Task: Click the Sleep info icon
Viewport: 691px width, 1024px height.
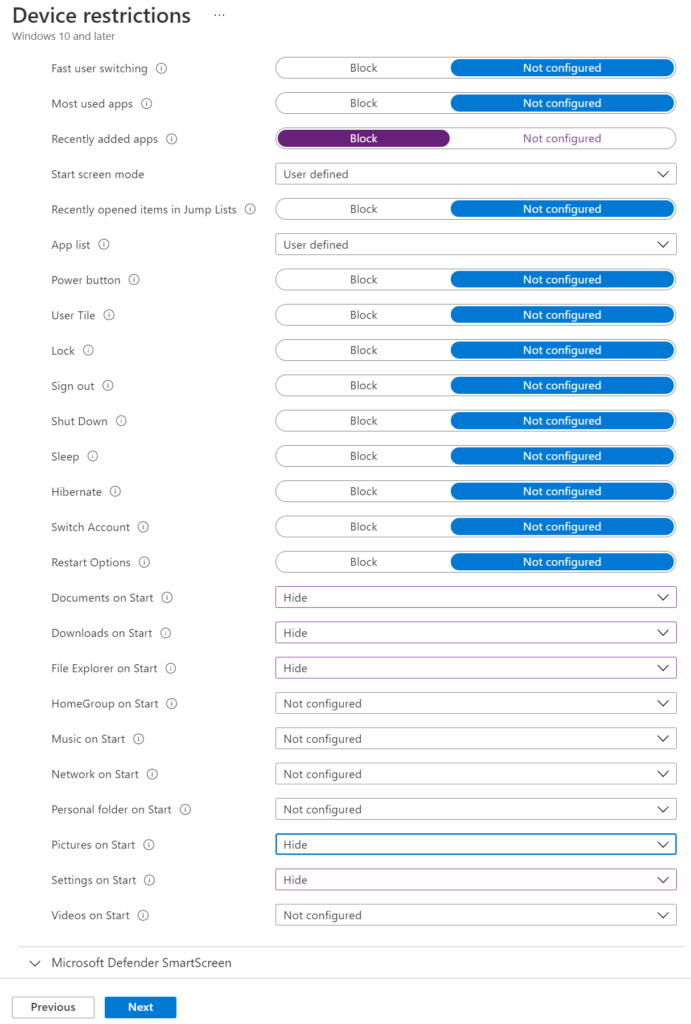Action: click(x=93, y=456)
